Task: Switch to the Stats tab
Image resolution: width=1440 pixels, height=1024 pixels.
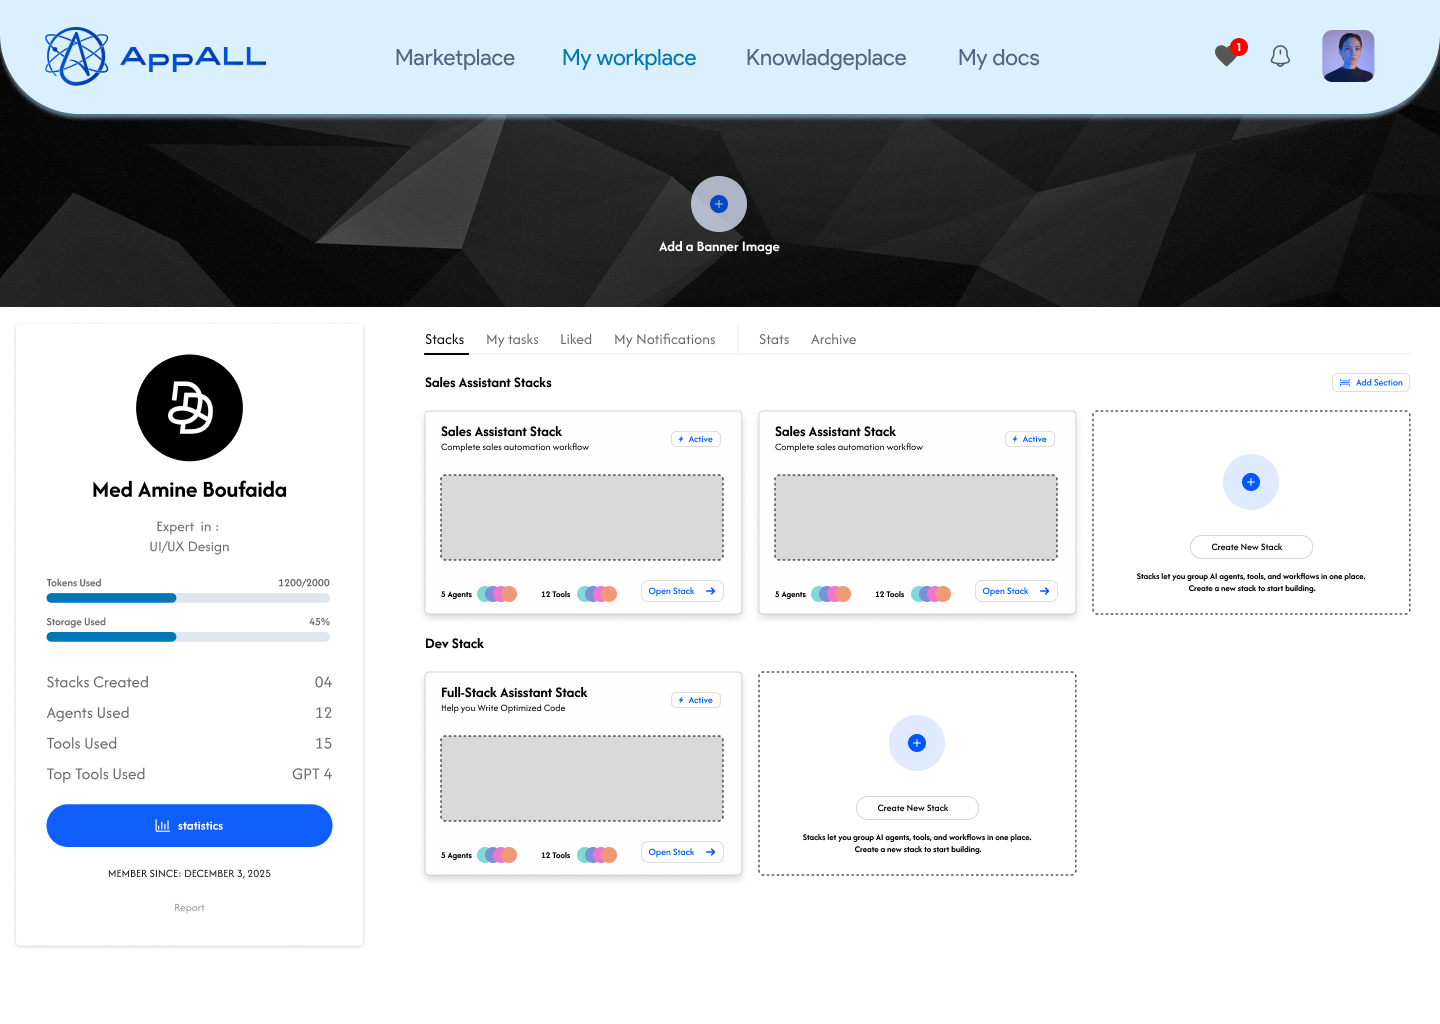Action: tap(774, 340)
